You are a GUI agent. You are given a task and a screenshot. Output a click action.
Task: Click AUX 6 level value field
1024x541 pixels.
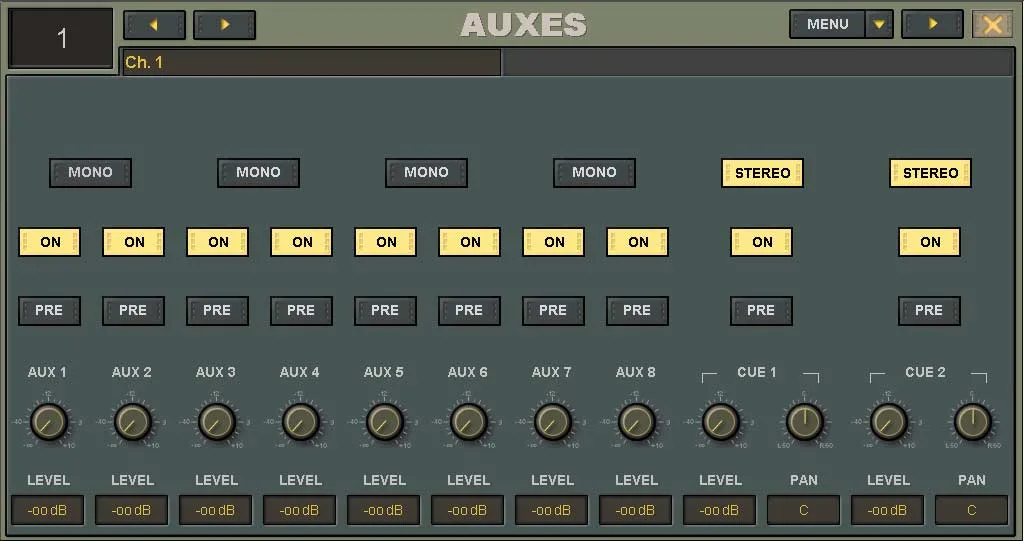click(x=467, y=510)
